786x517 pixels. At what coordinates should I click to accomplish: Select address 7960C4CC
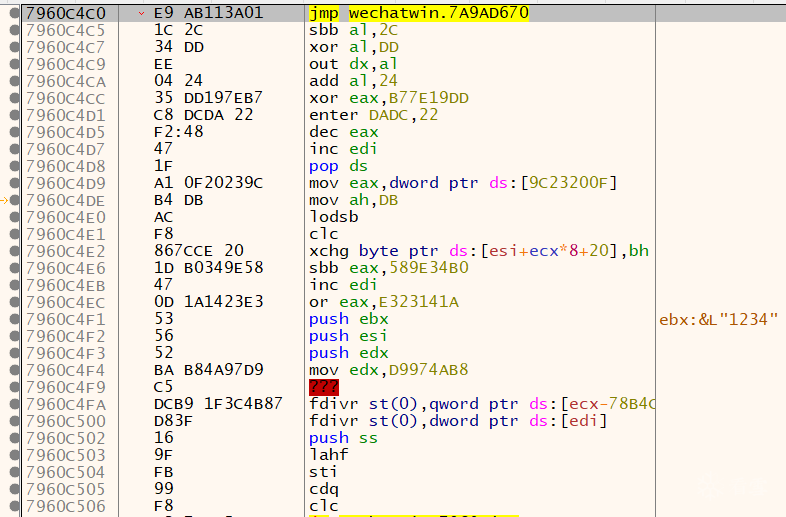click(x=65, y=98)
